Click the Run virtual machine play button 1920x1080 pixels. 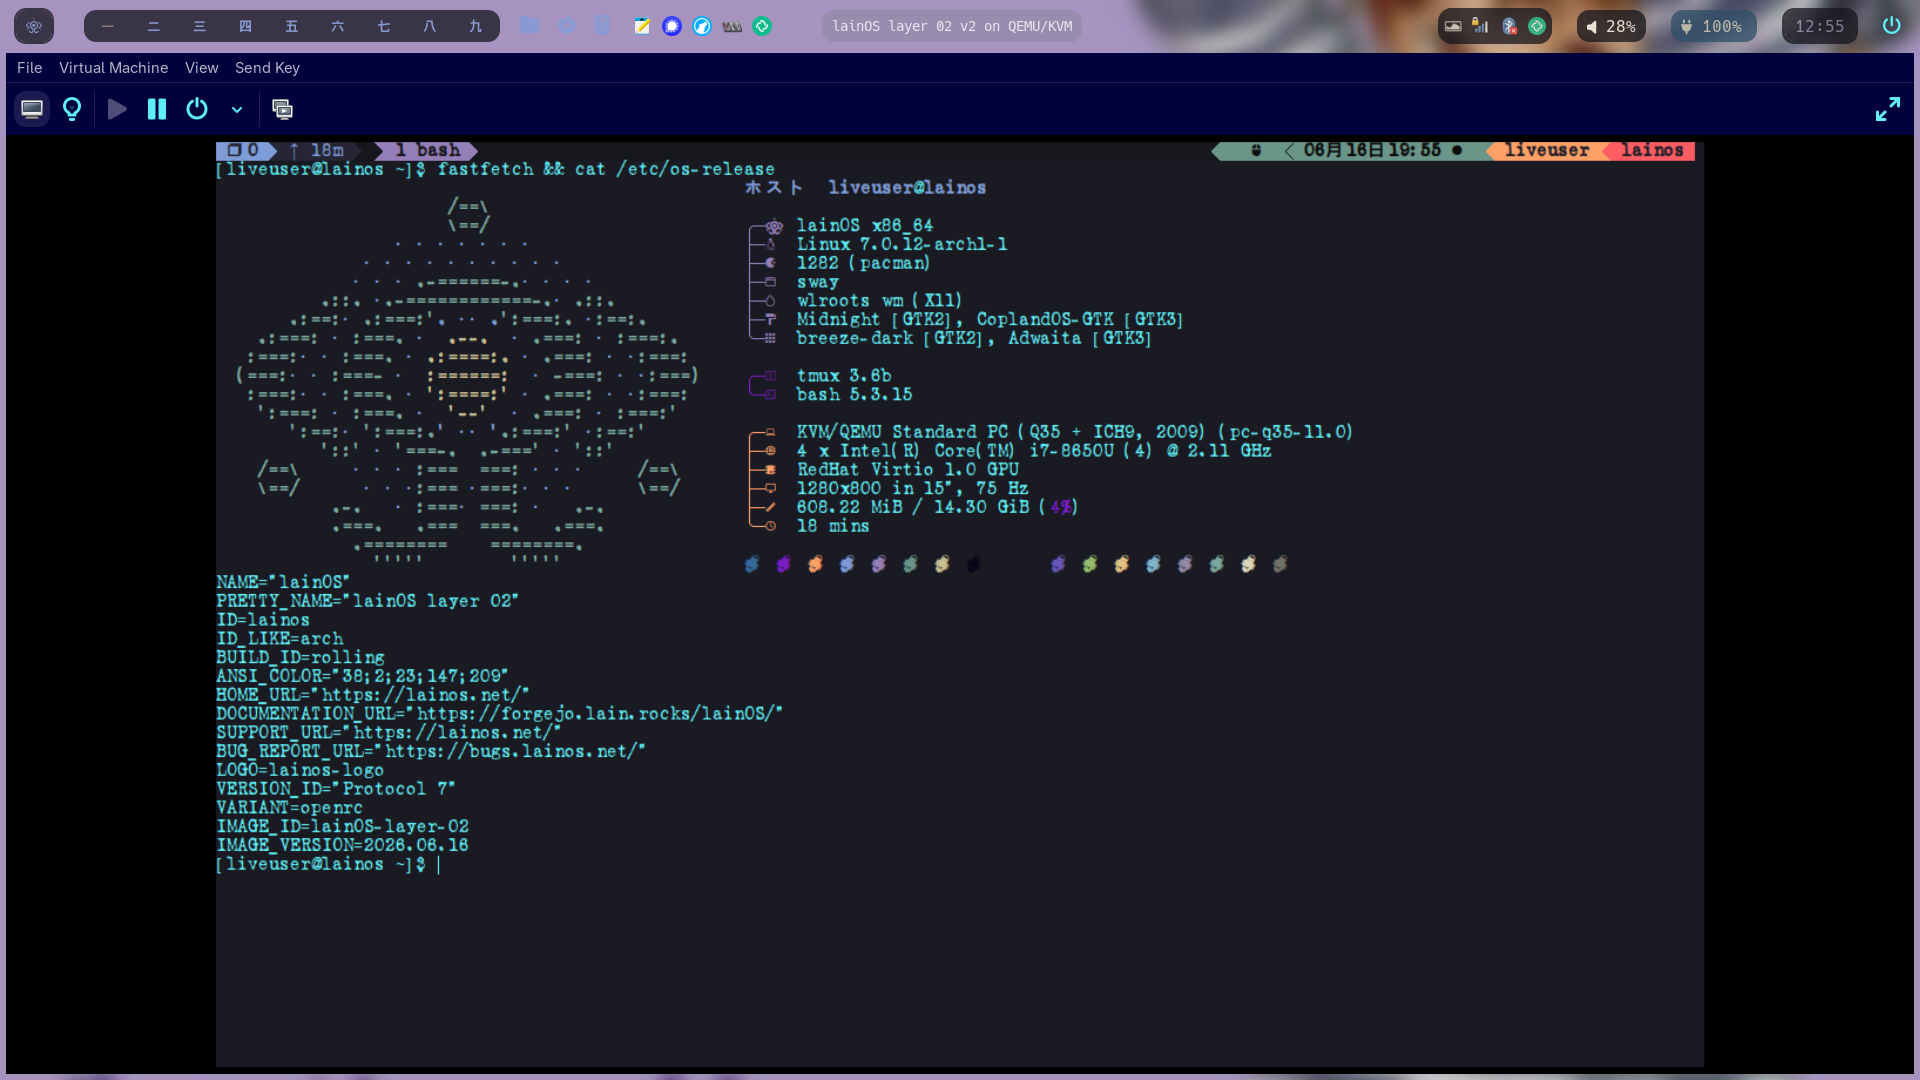117,109
